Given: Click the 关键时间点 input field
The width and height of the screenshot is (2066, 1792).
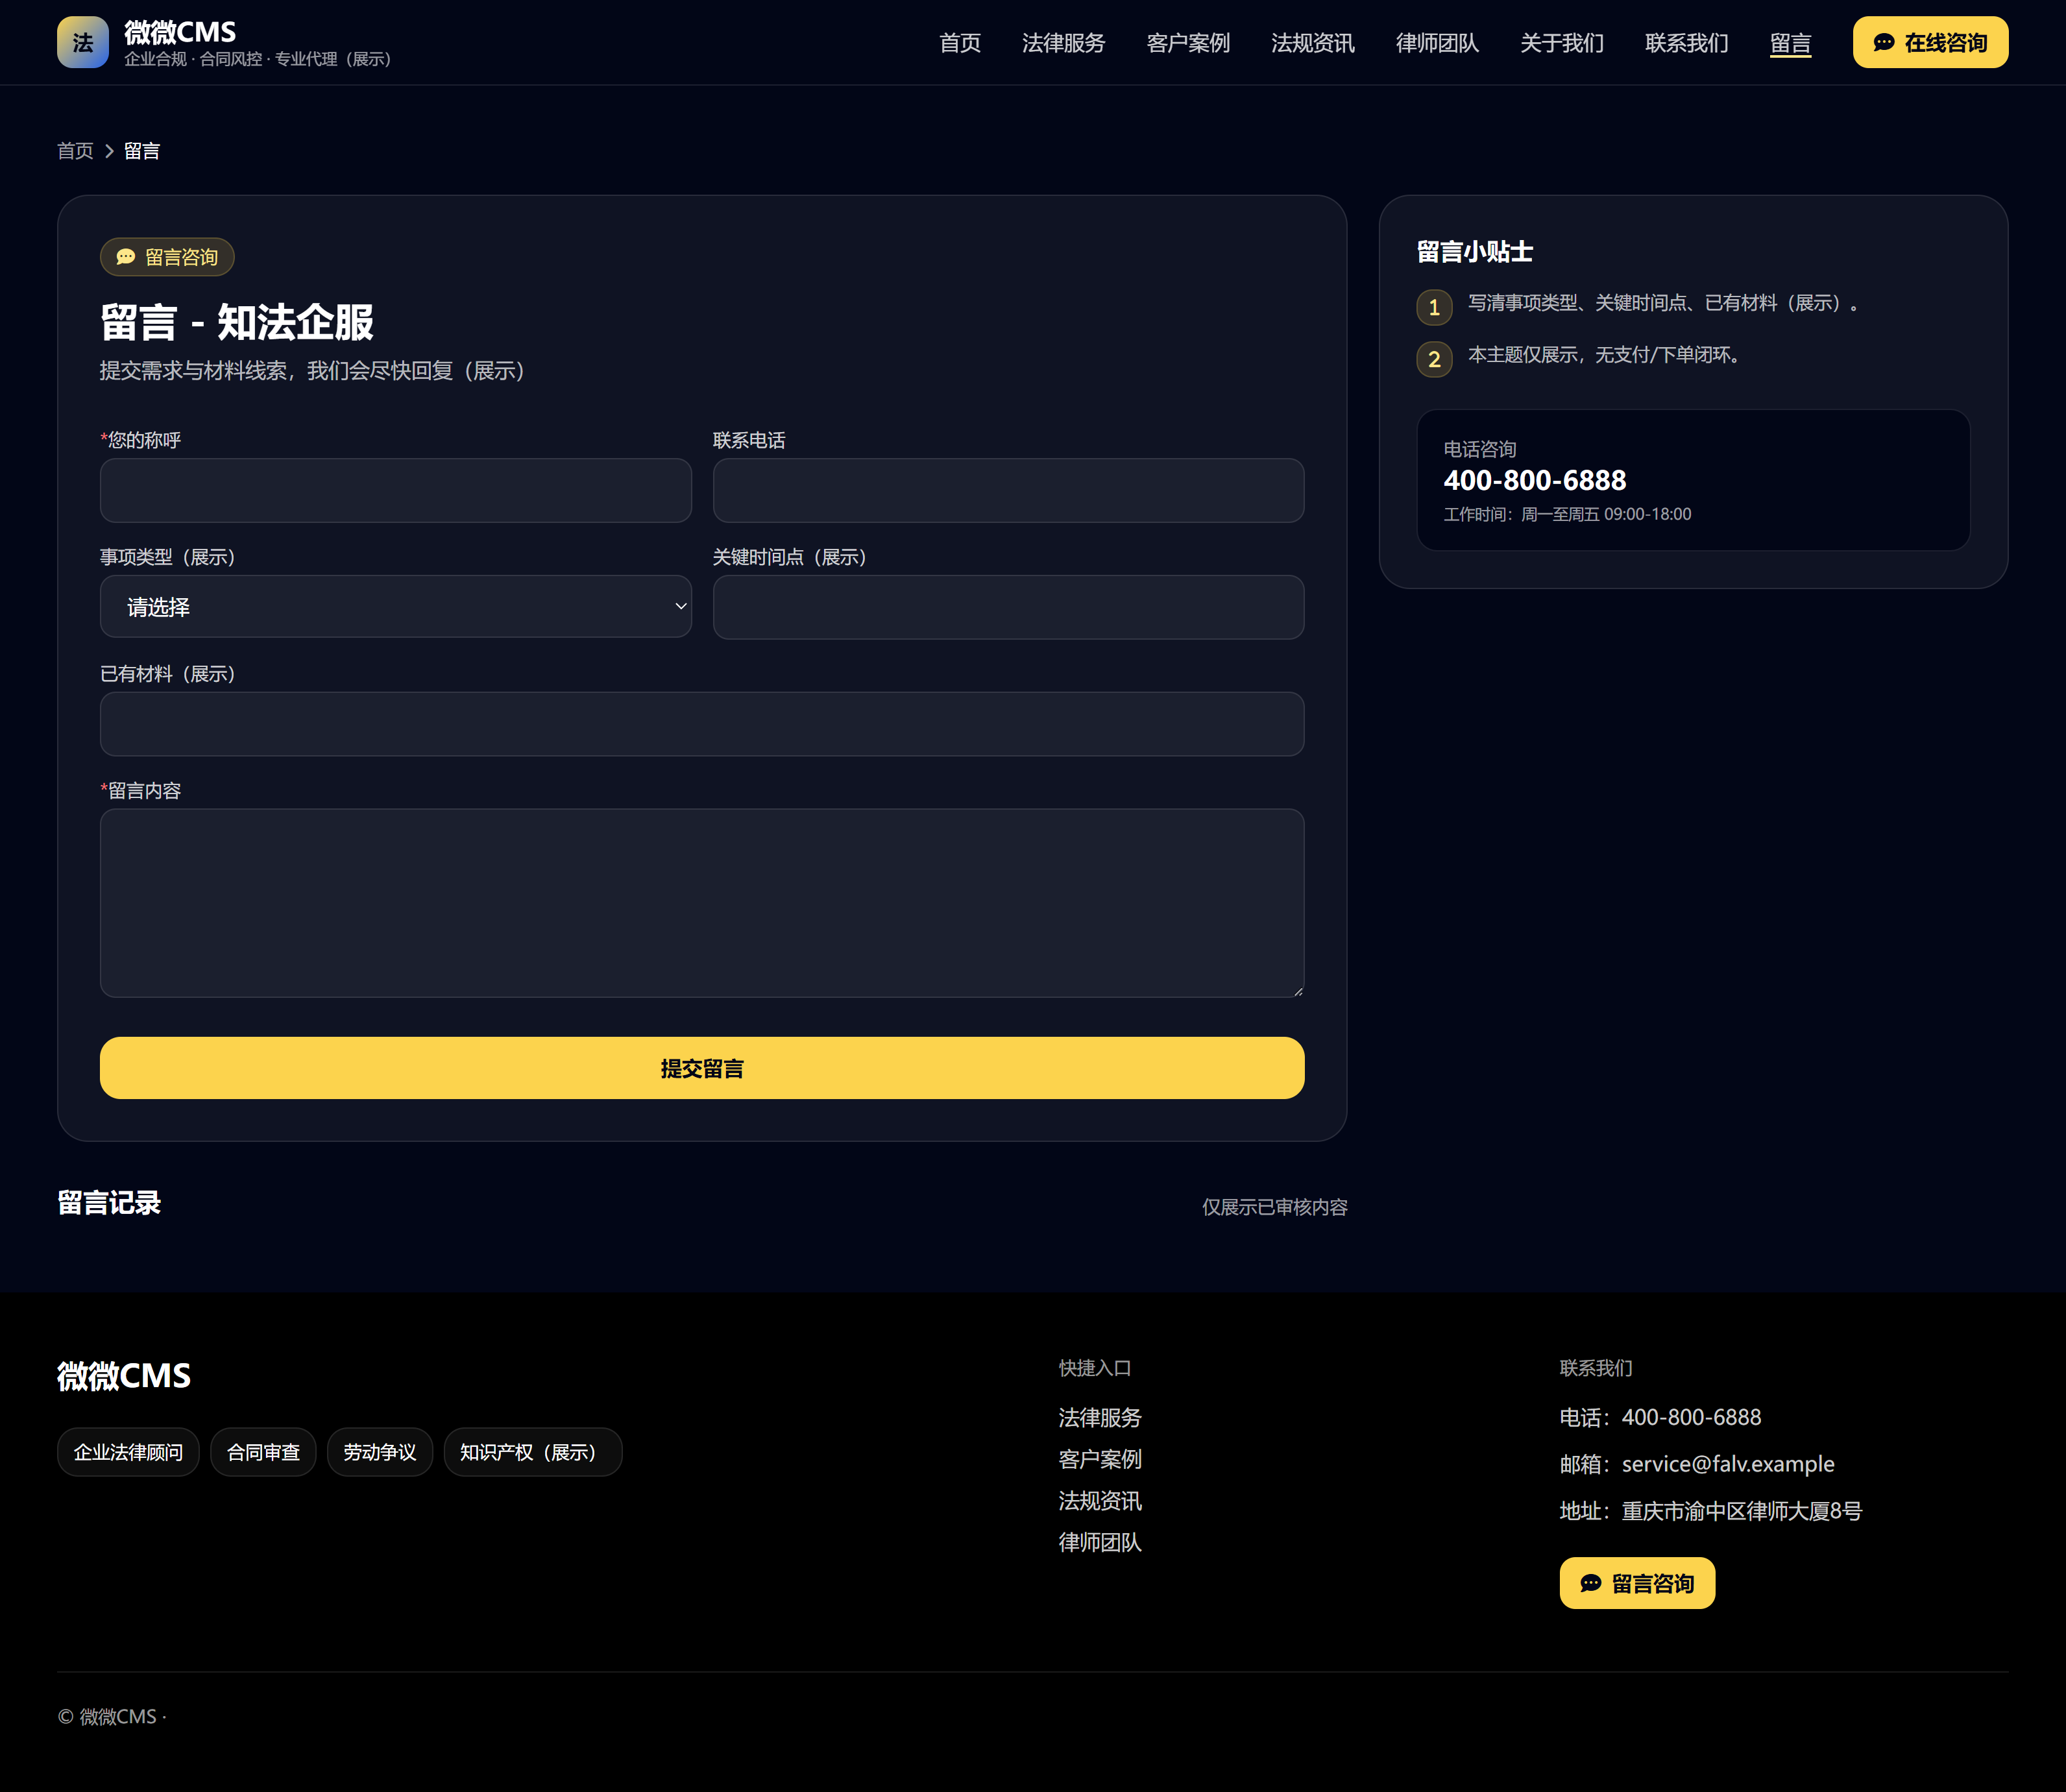Looking at the screenshot, I should coord(1007,606).
